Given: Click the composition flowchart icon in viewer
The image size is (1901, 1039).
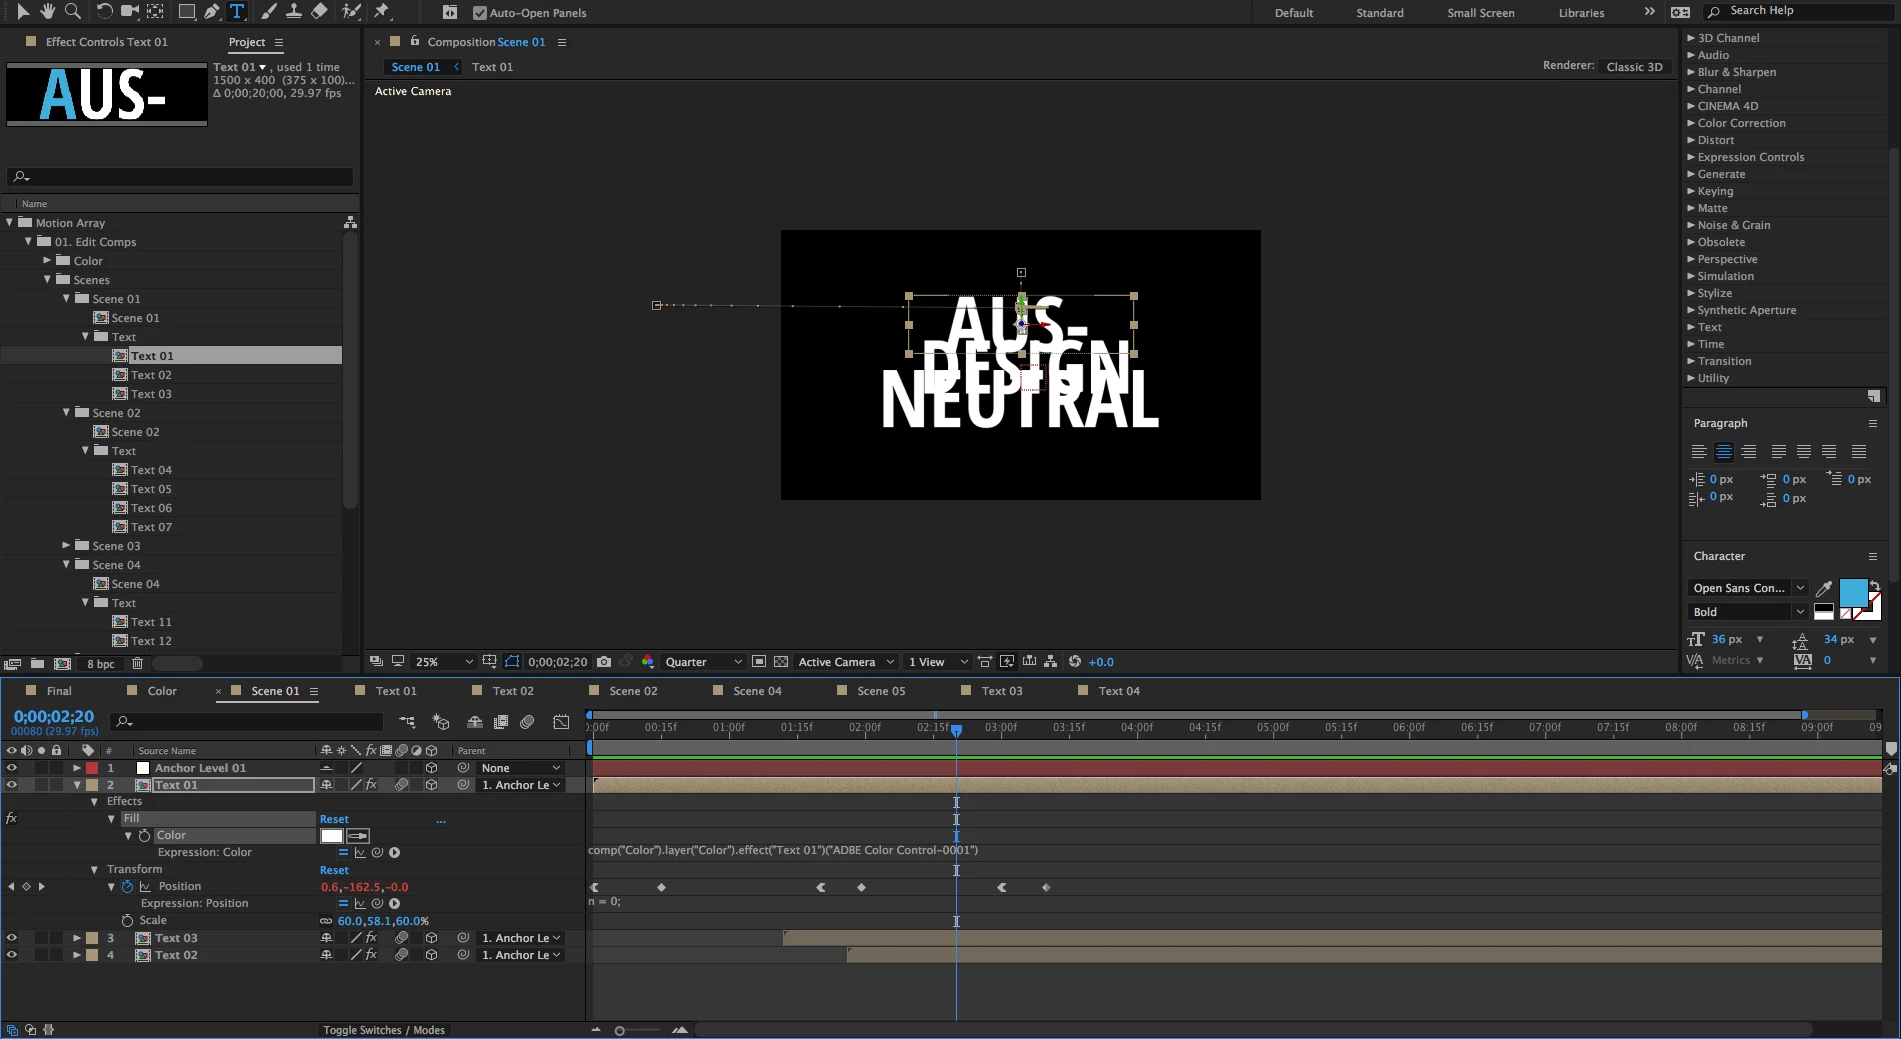Looking at the screenshot, I should [x=1050, y=661].
